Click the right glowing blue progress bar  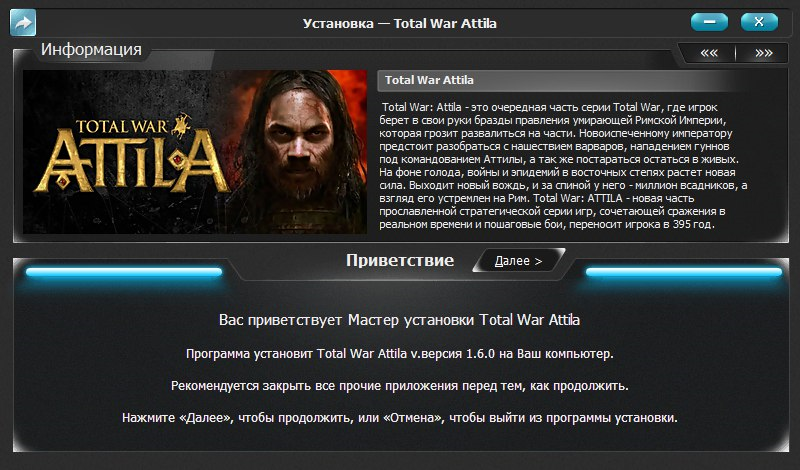pos(684,272)
